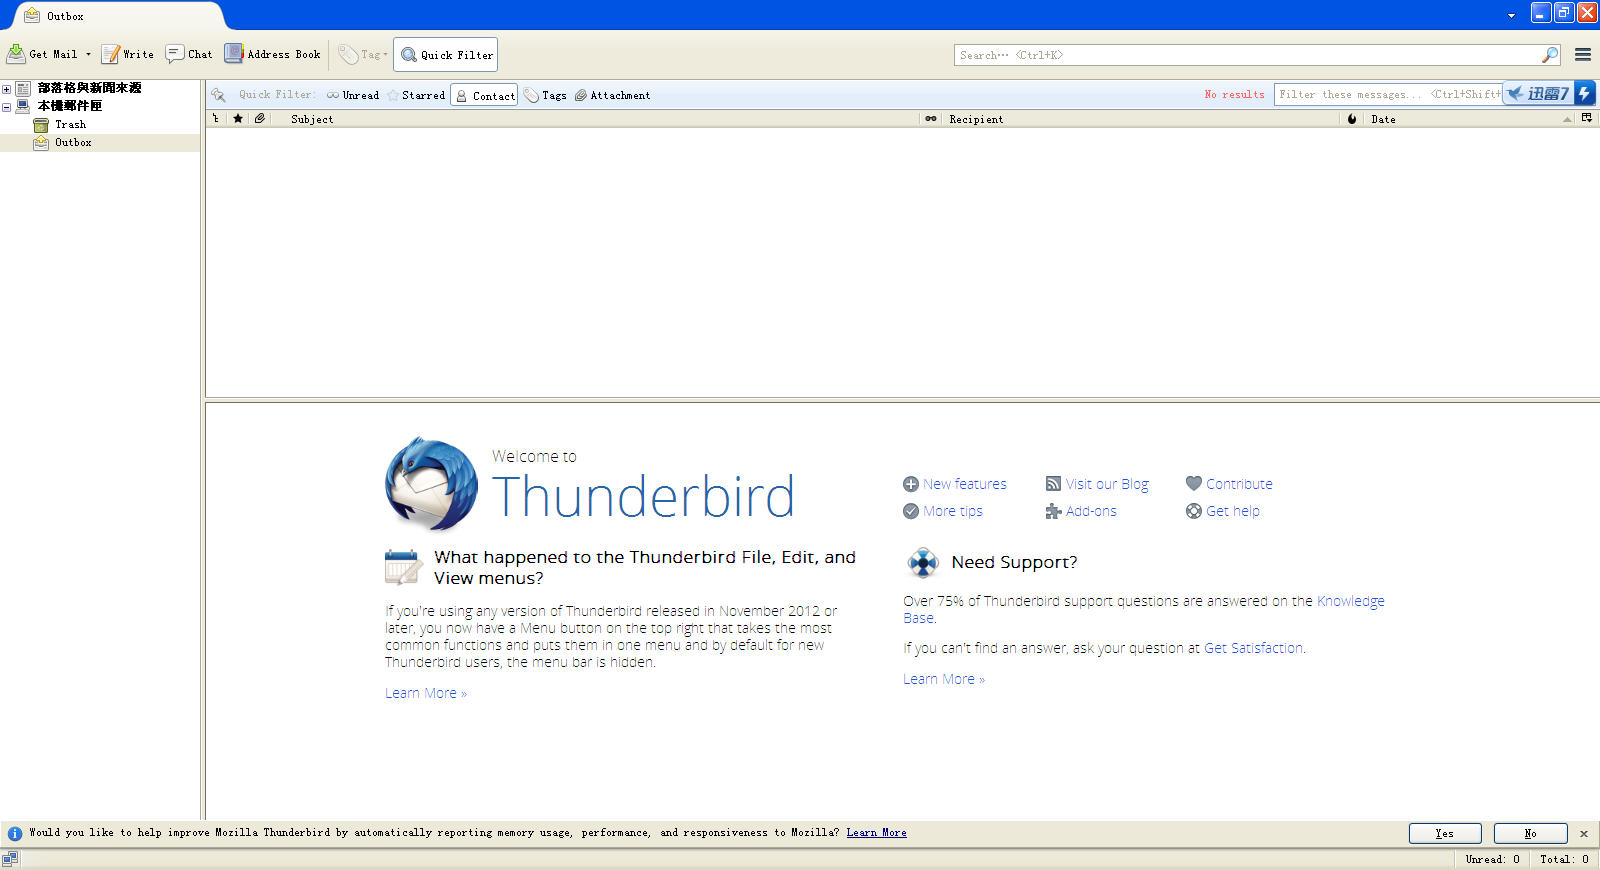Open the column picker icon
Viewport: 1600px width, 870px height.
click(1587, 118)
